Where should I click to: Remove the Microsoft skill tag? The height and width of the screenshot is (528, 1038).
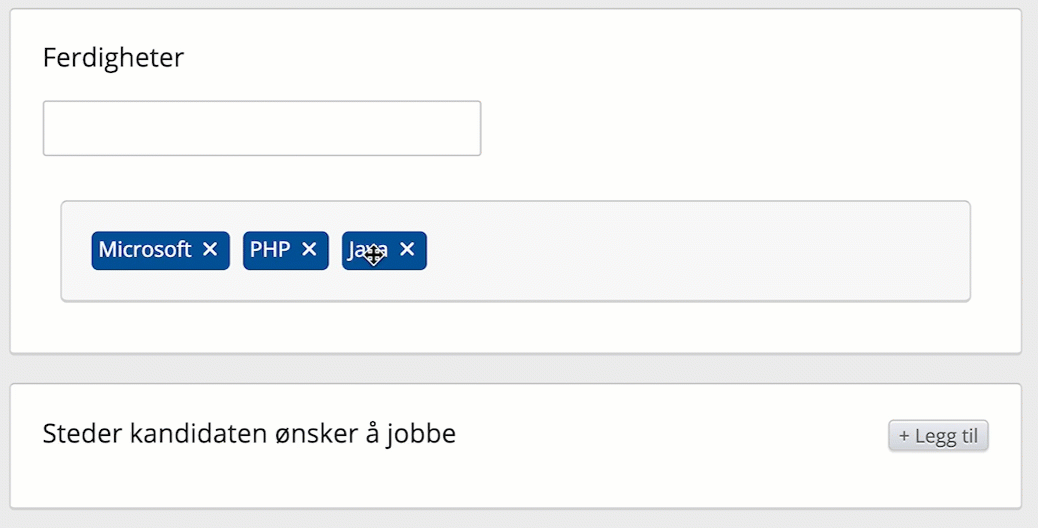click(x=210, y=250)
